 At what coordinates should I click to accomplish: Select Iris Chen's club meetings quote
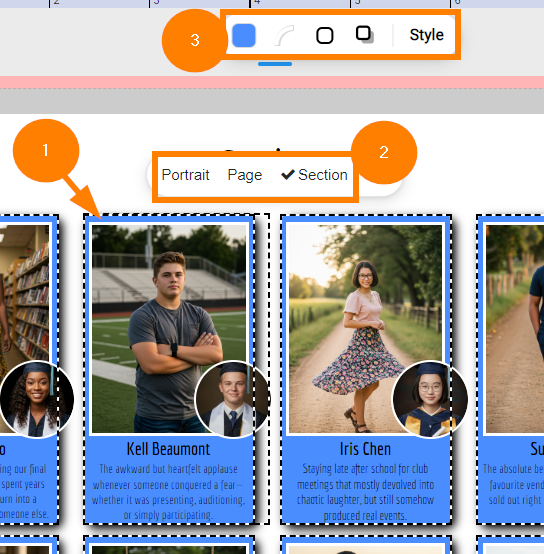(365, 492)
